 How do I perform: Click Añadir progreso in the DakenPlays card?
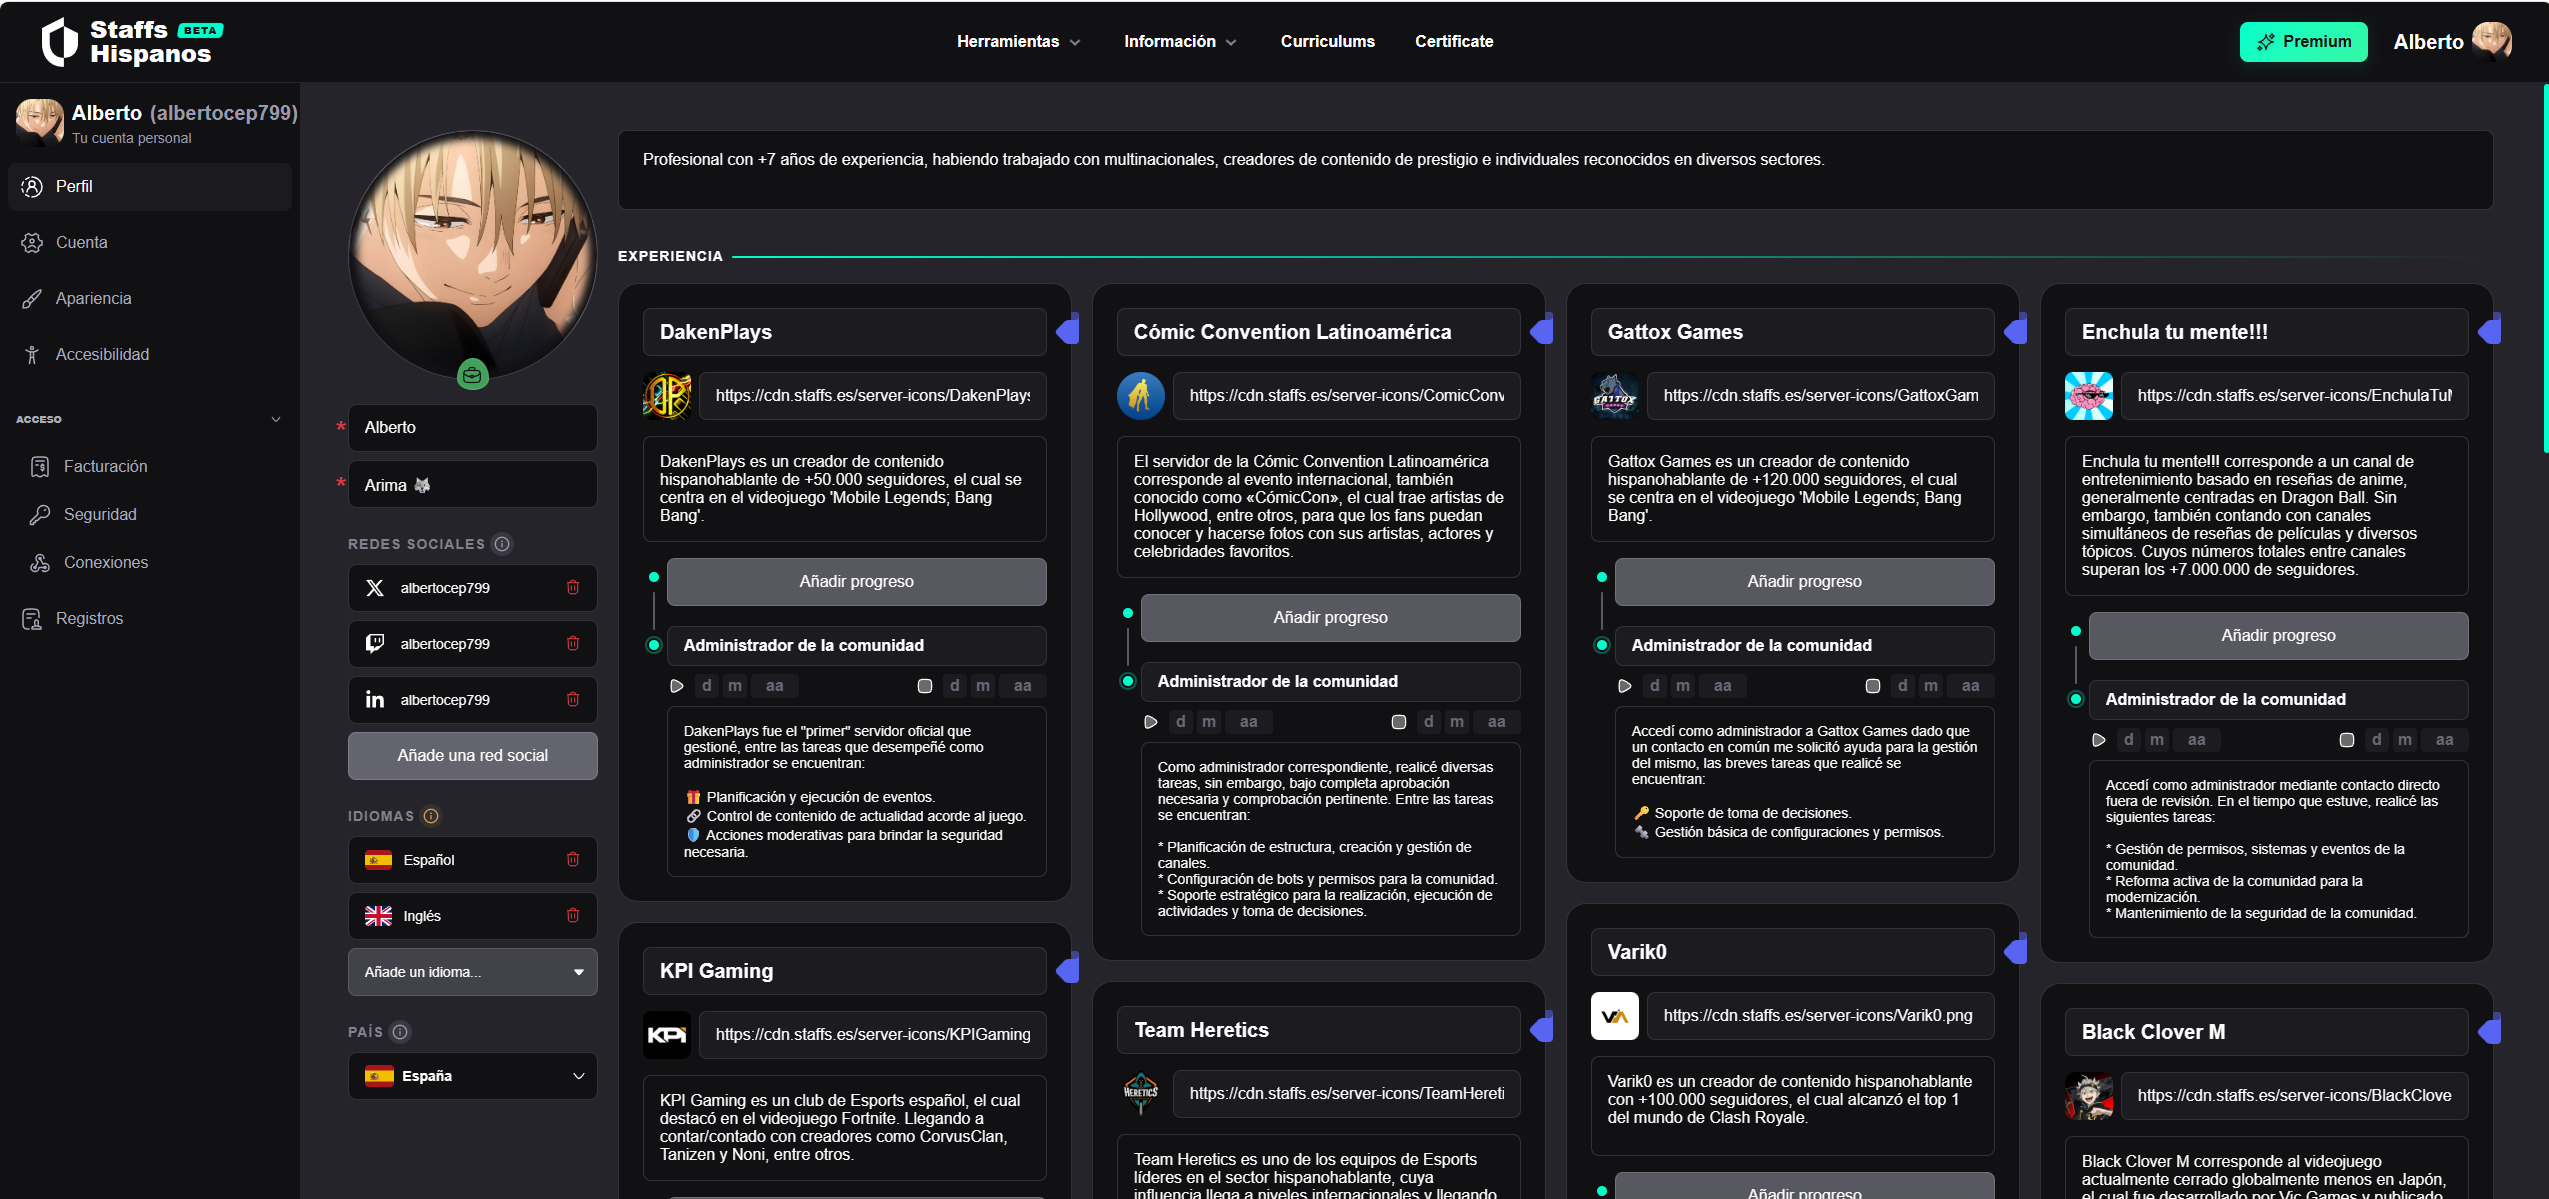click(856, 582)
